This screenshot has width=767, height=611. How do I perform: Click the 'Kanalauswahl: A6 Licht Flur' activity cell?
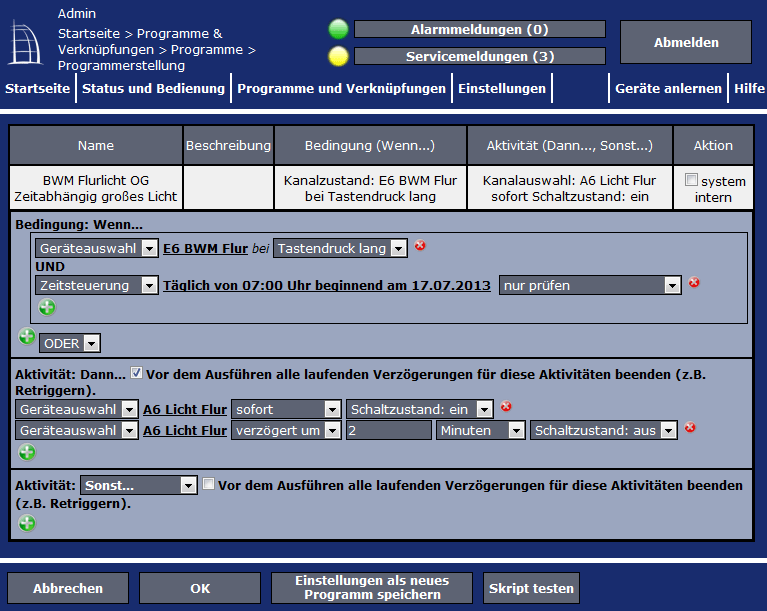click(570, 188)
